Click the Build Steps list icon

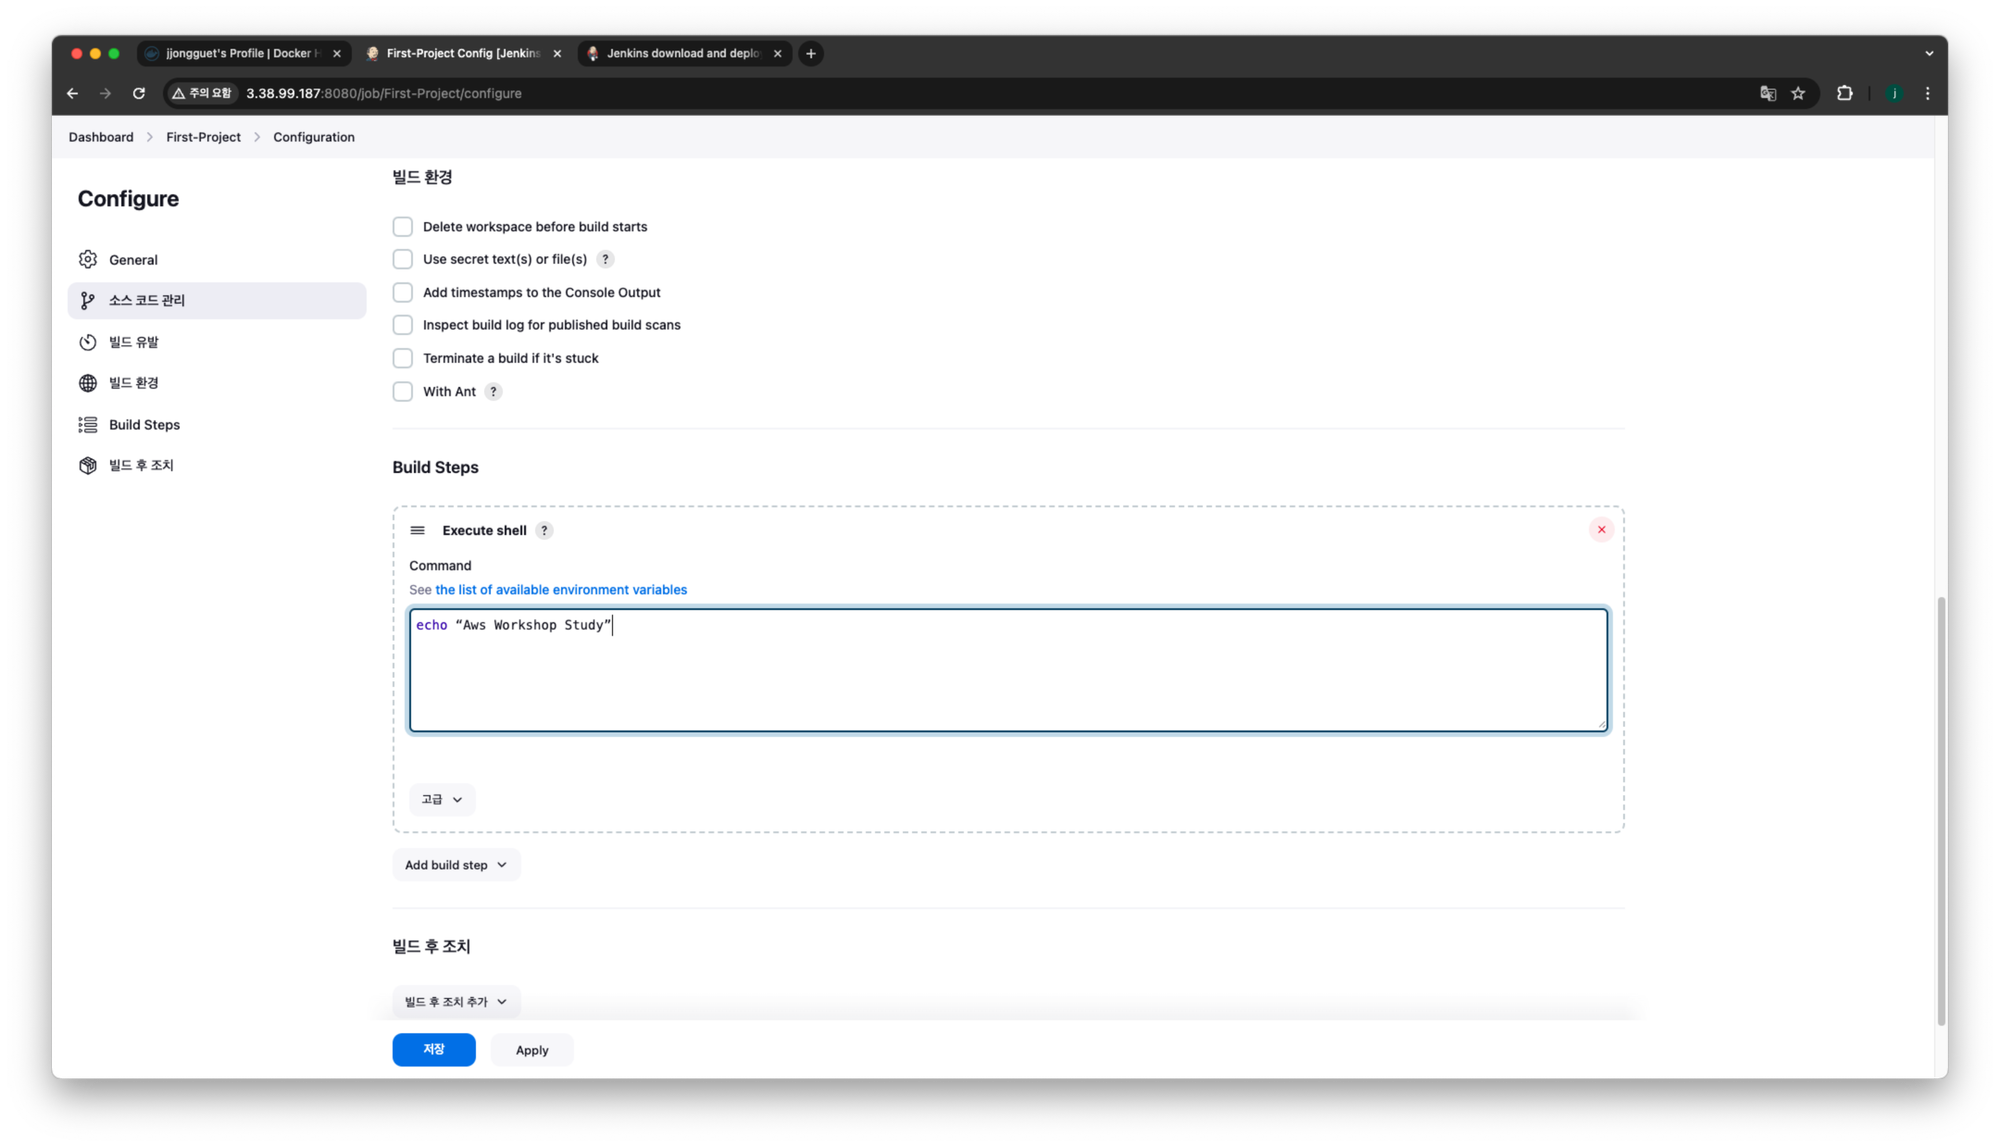(88, 425)
